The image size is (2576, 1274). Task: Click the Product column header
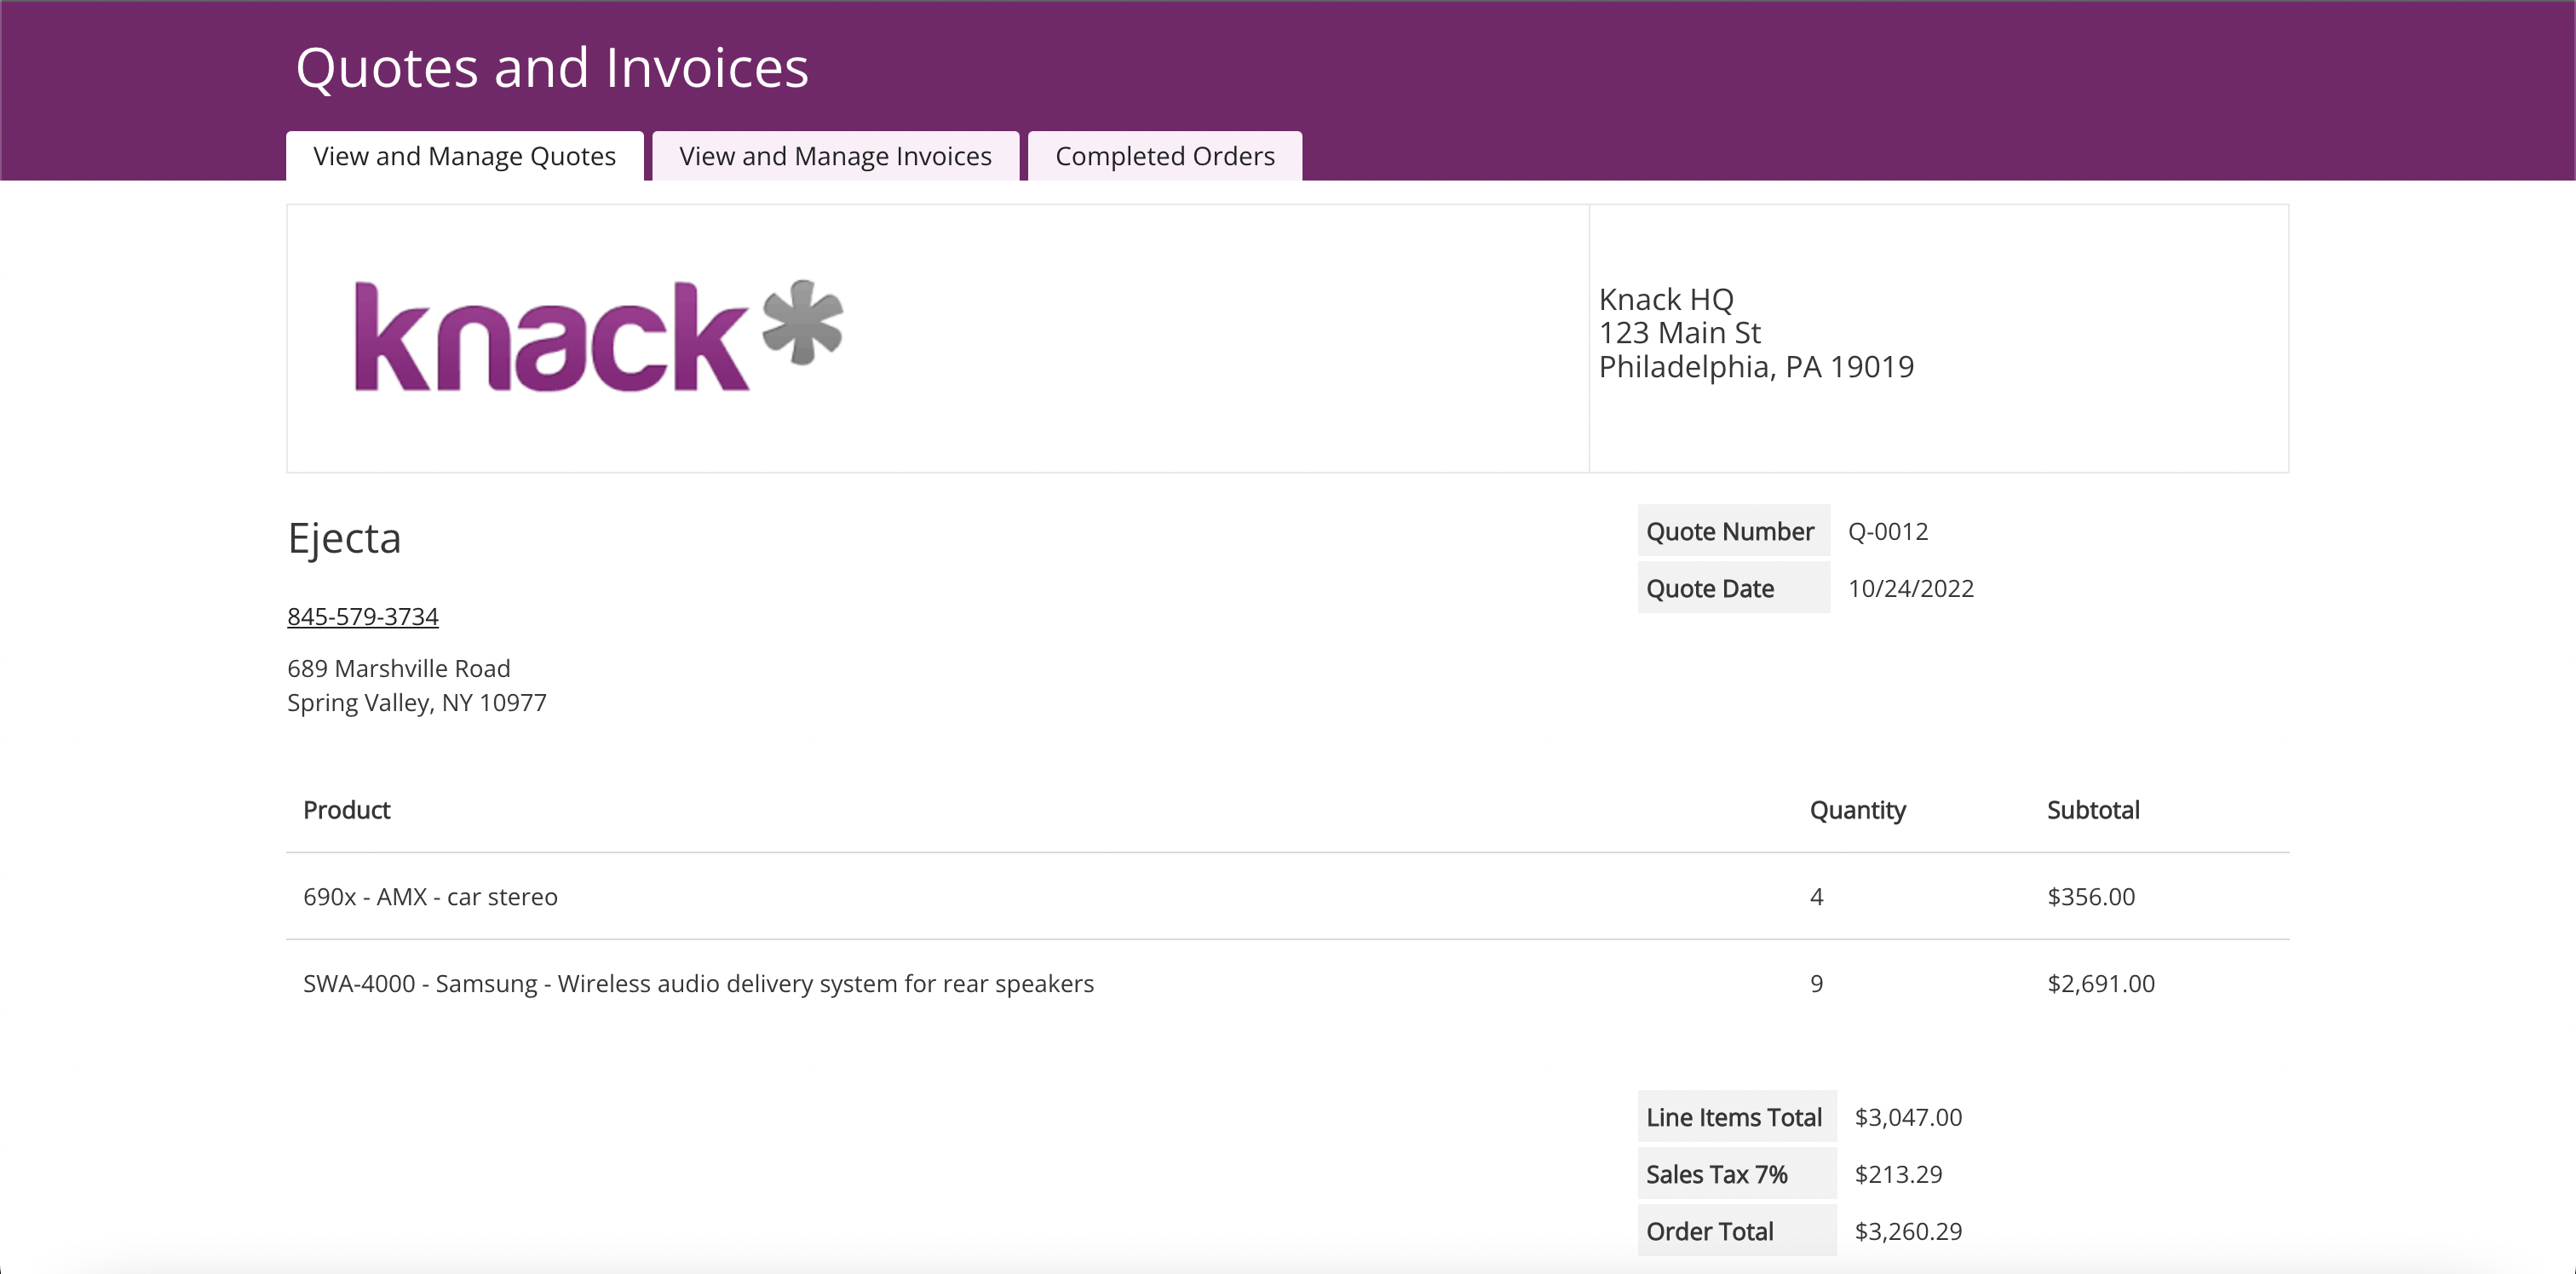point(346,810)
